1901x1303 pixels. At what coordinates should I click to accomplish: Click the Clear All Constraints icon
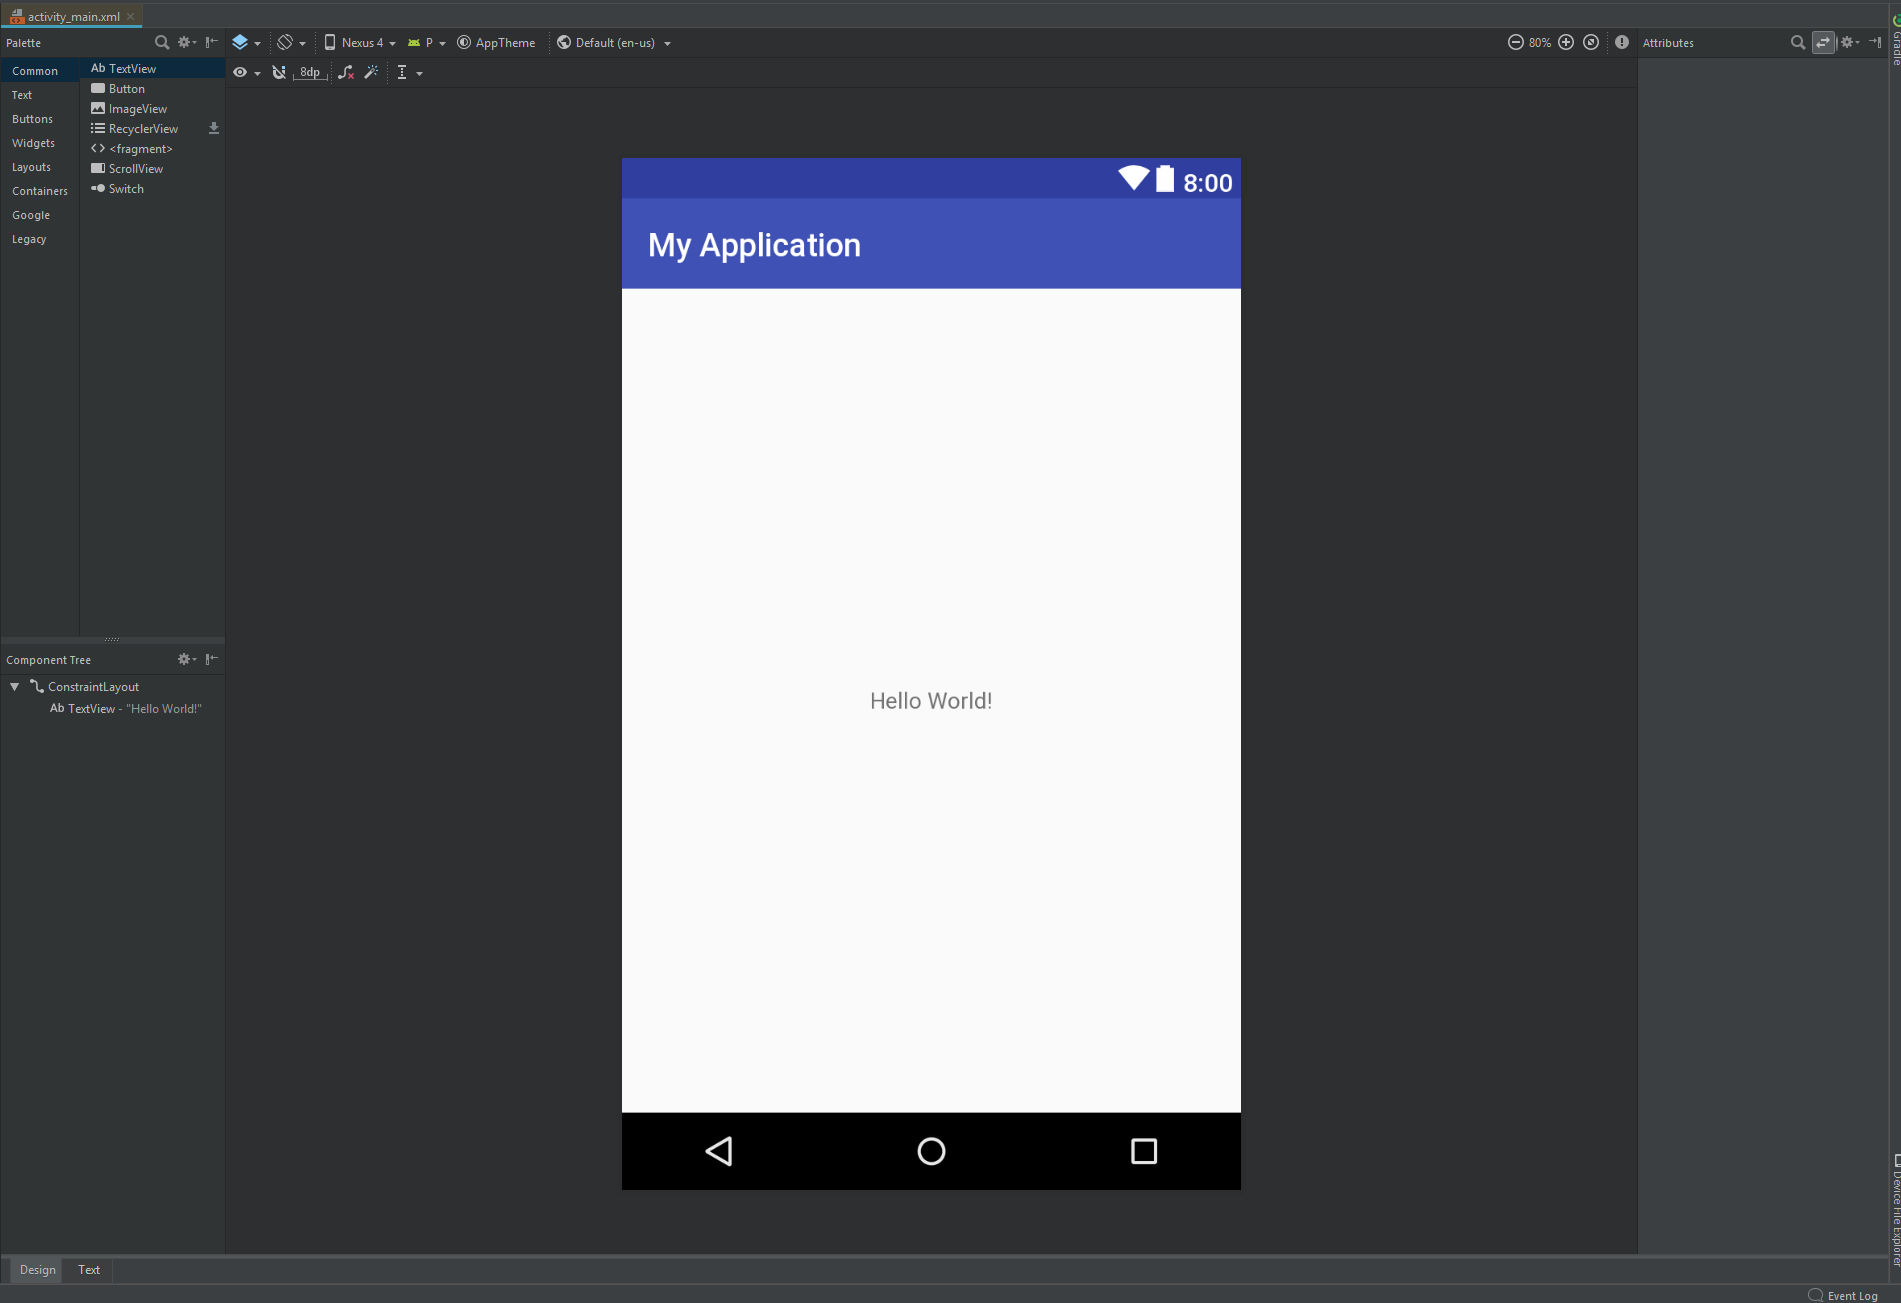point(346,72)
